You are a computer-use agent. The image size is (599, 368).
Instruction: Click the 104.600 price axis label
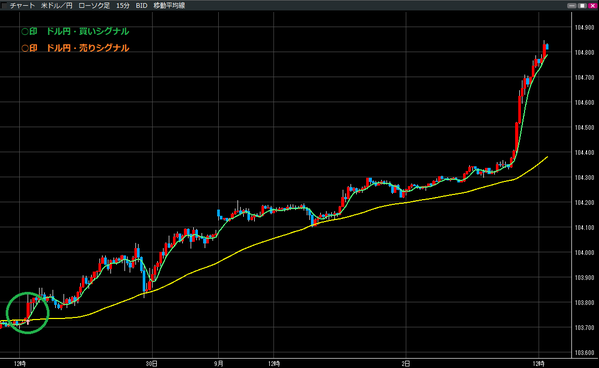pyautogui.click(x=584, y=102)
